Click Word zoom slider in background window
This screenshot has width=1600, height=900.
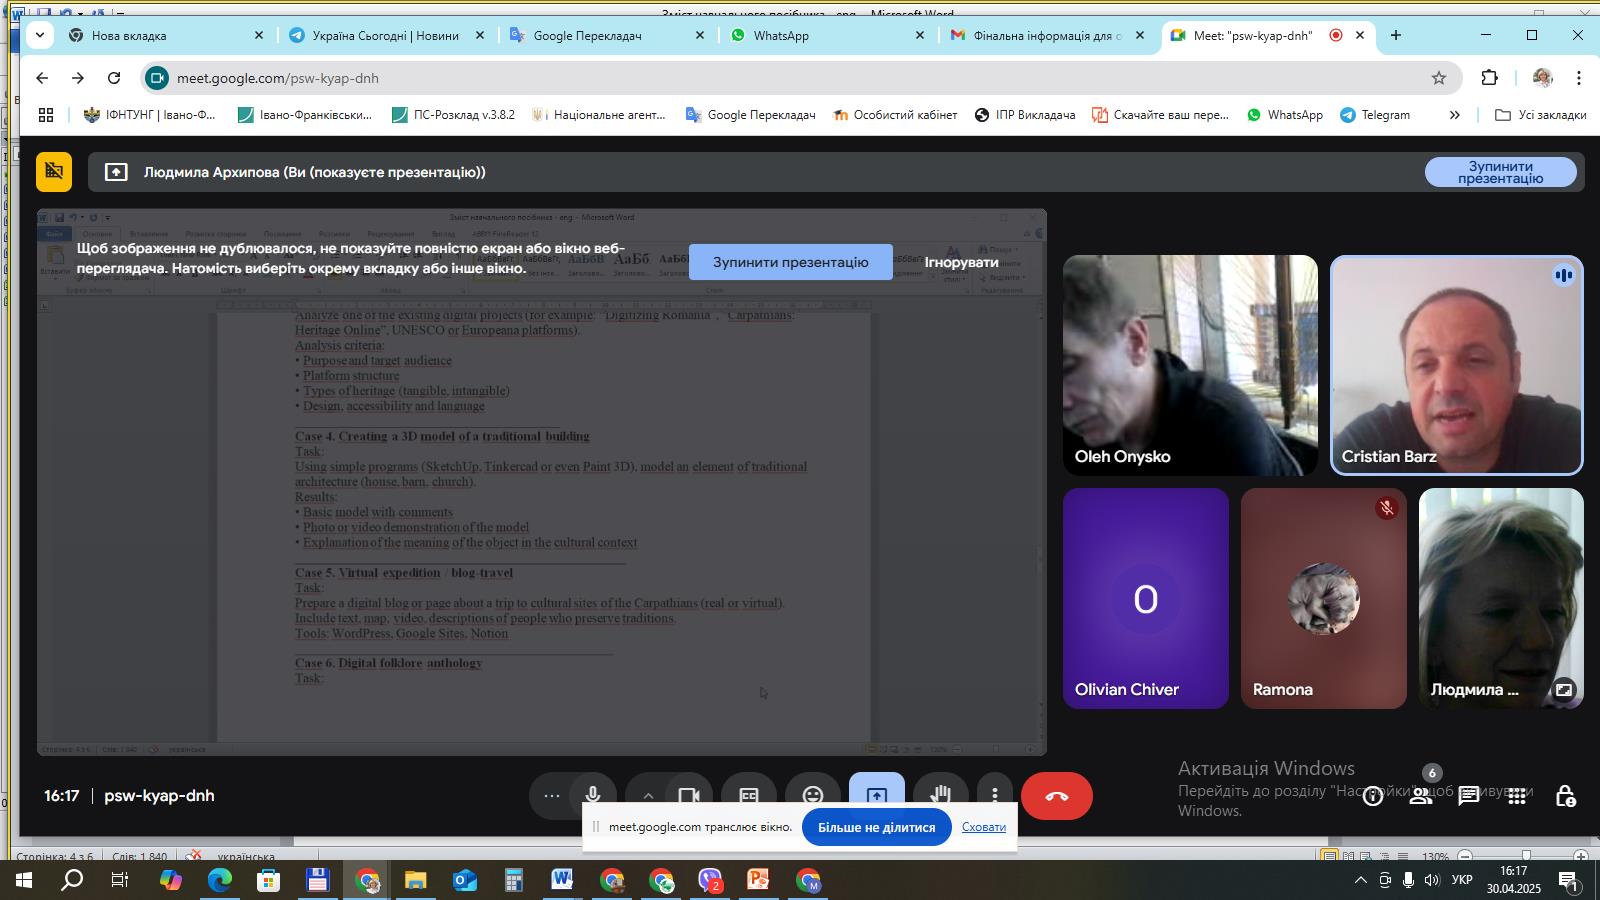pyautogui.click(x=1526, y=856)
